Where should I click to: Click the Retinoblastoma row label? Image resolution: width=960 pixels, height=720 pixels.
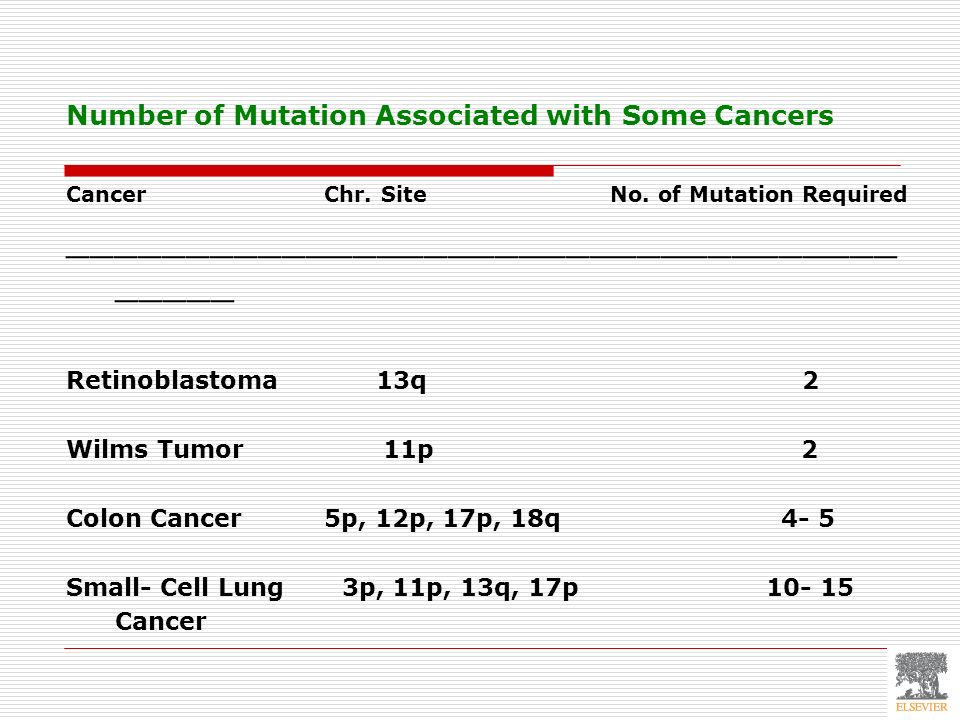pos(171,380)
